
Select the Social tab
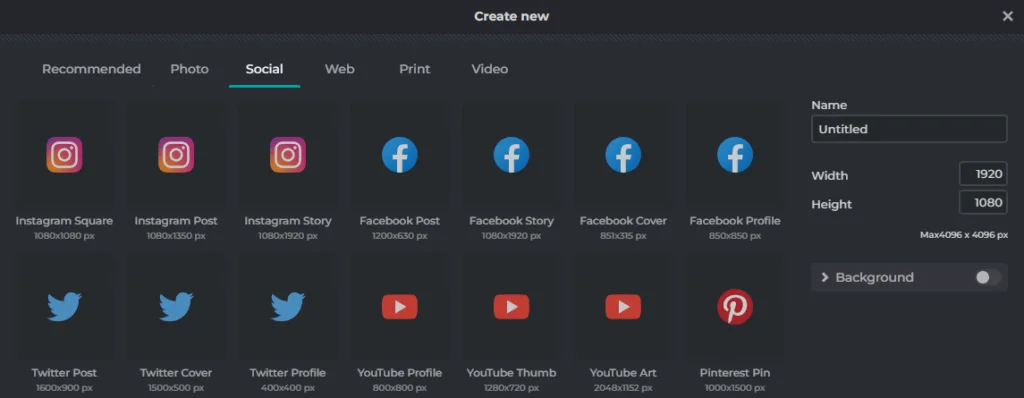pos(264,69)
